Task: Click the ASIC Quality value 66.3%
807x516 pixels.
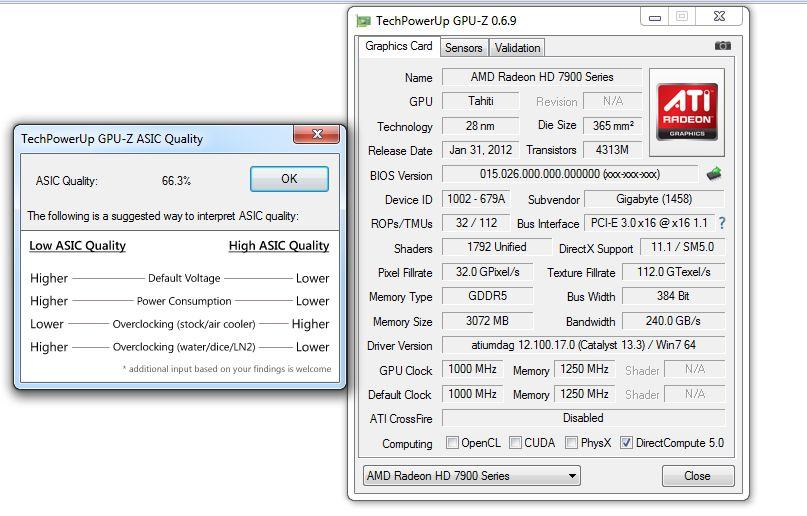Action: [x=176, y=181]
